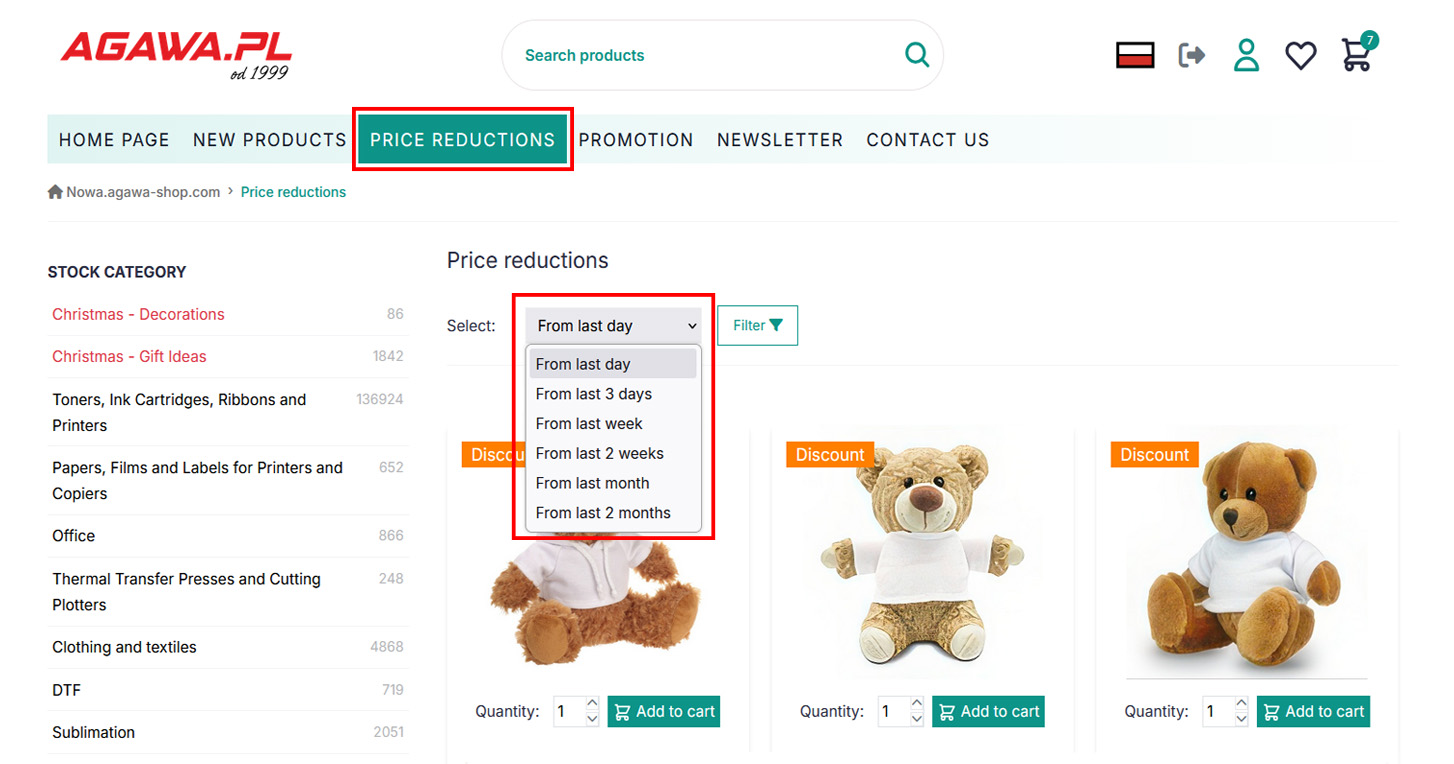This screenshot has width=1454, height=764.
Task: Click the Search products field
Action: pyautogui.click(x=700, y=56)
